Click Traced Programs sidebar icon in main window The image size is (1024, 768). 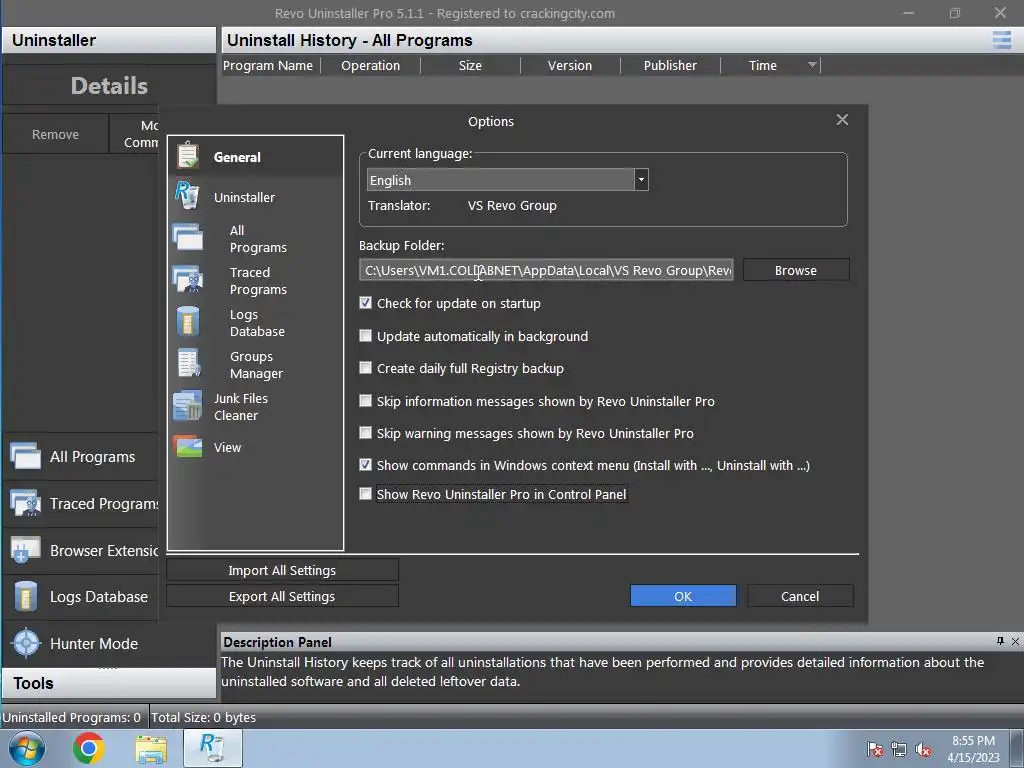click(25, 503)
